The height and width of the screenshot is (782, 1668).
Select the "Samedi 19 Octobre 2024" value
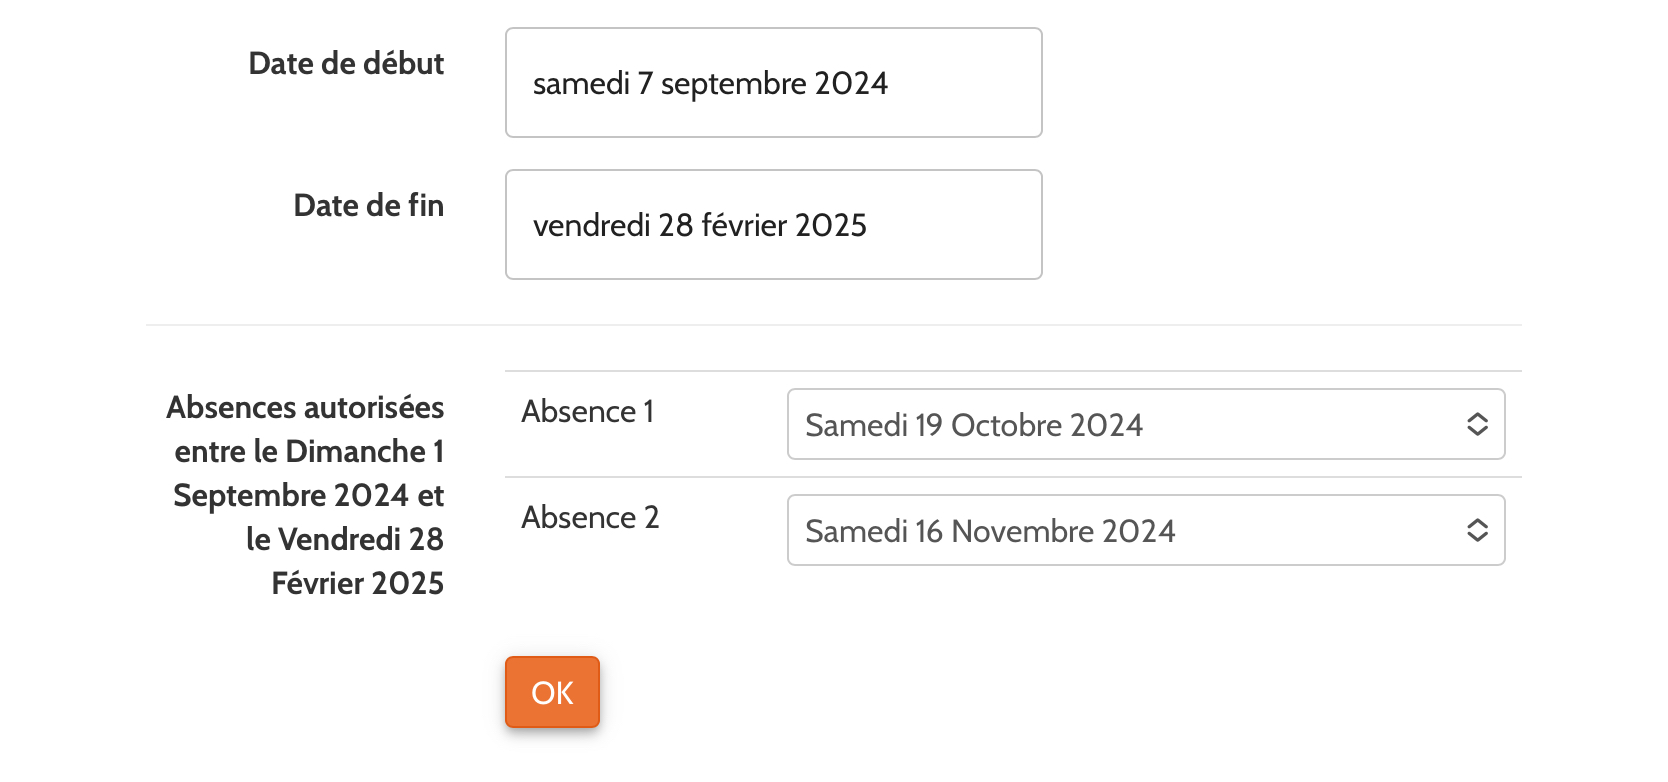click(x=973, y=426)
